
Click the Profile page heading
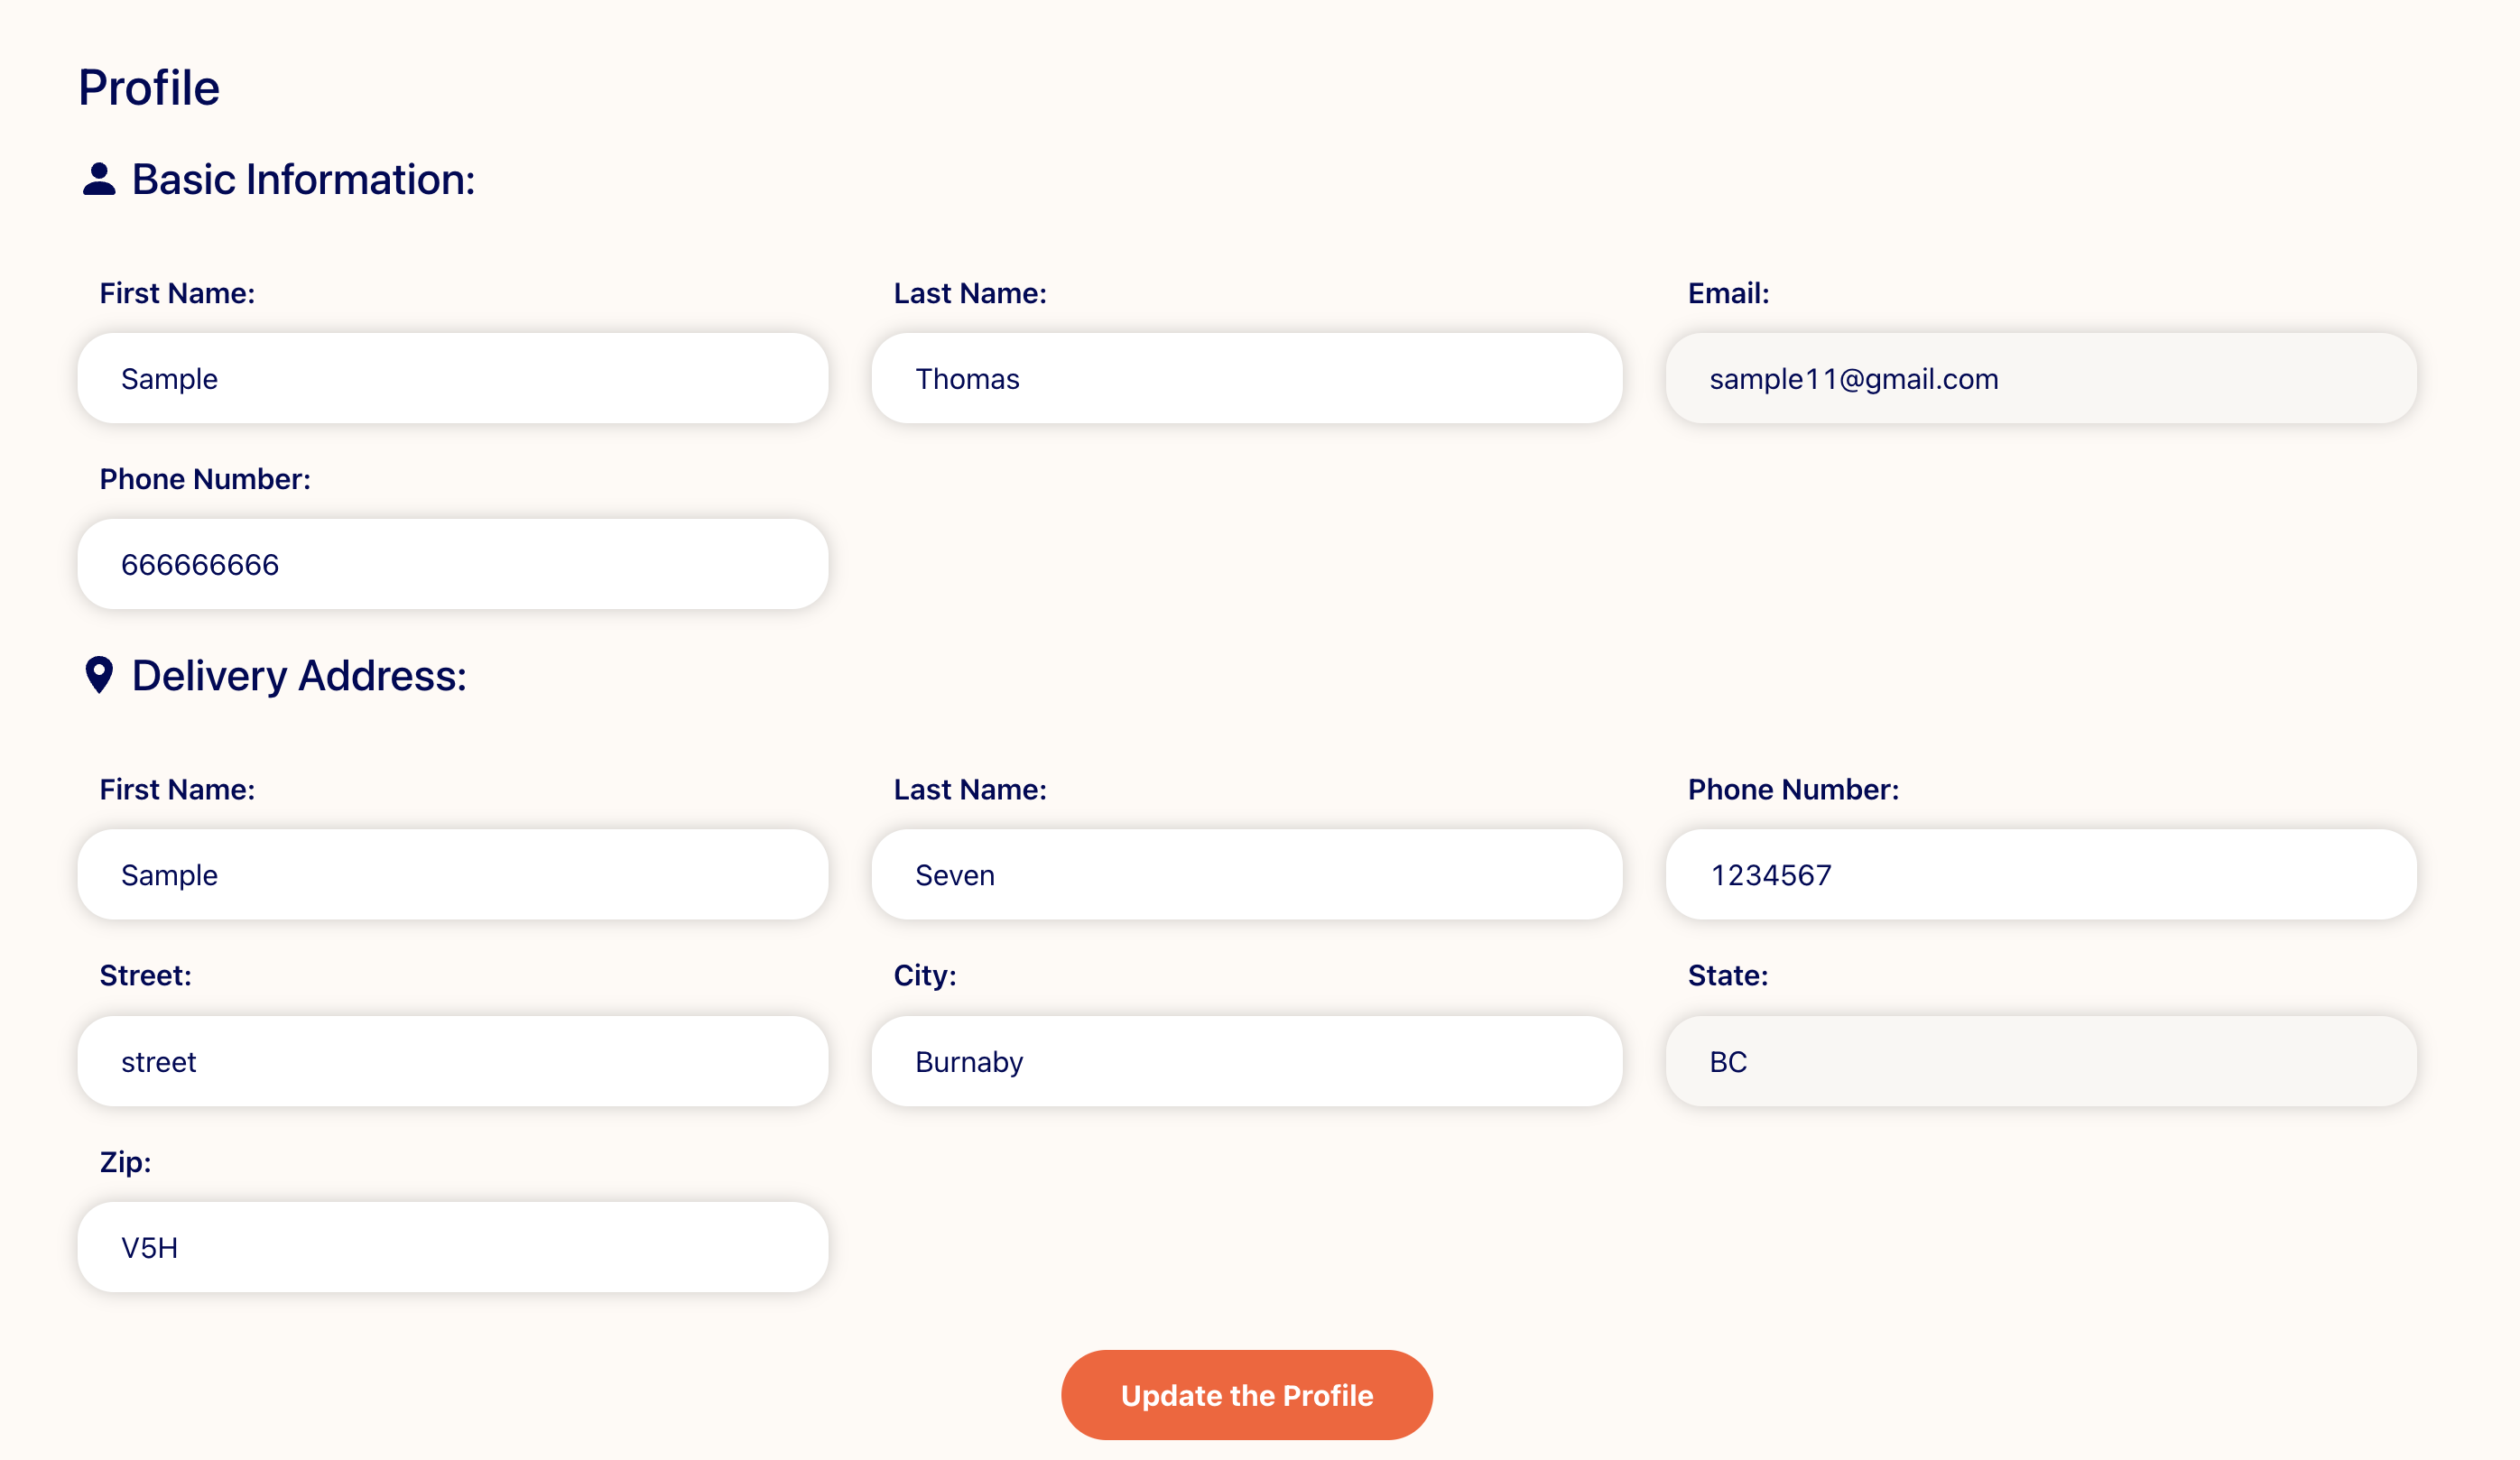tap(149, 88)
